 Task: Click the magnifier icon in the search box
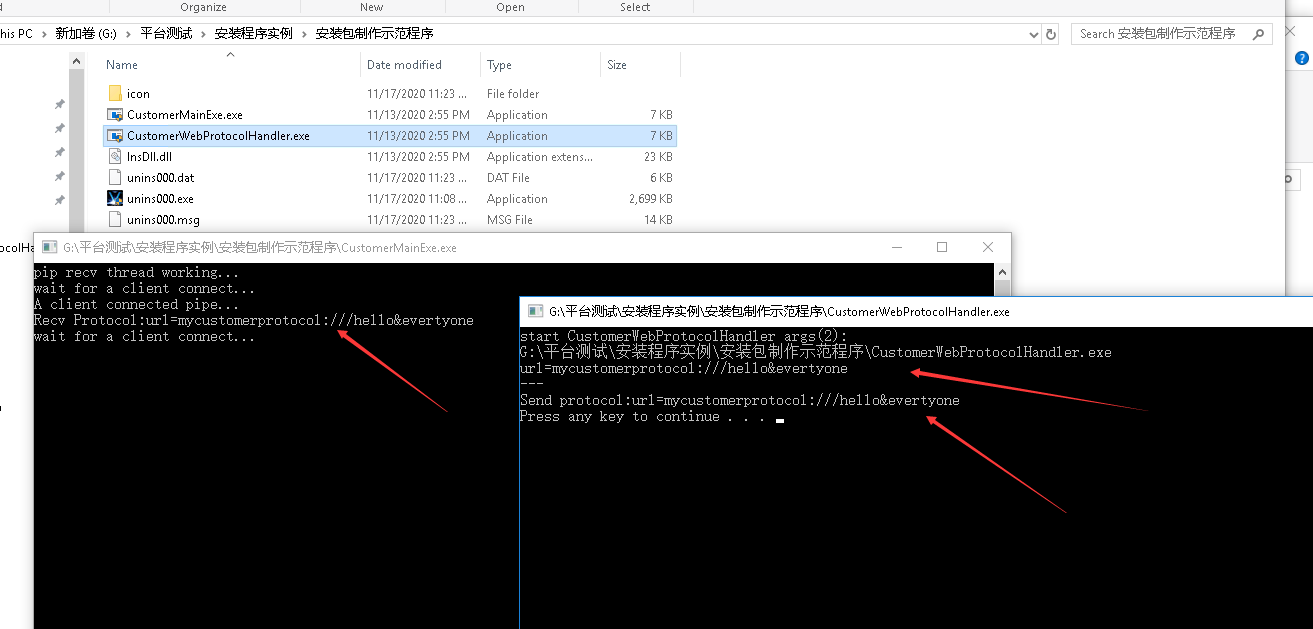pos(1258,33)
